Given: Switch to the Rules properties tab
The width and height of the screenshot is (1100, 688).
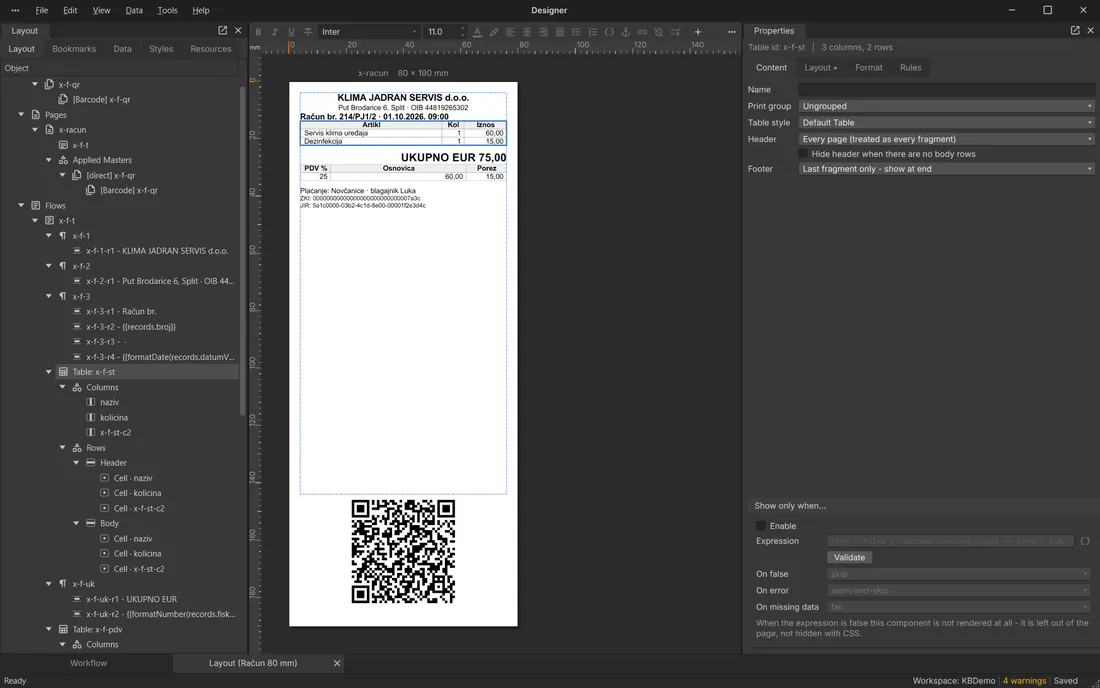Looking at the screenshot, I should tap(911, 68).
